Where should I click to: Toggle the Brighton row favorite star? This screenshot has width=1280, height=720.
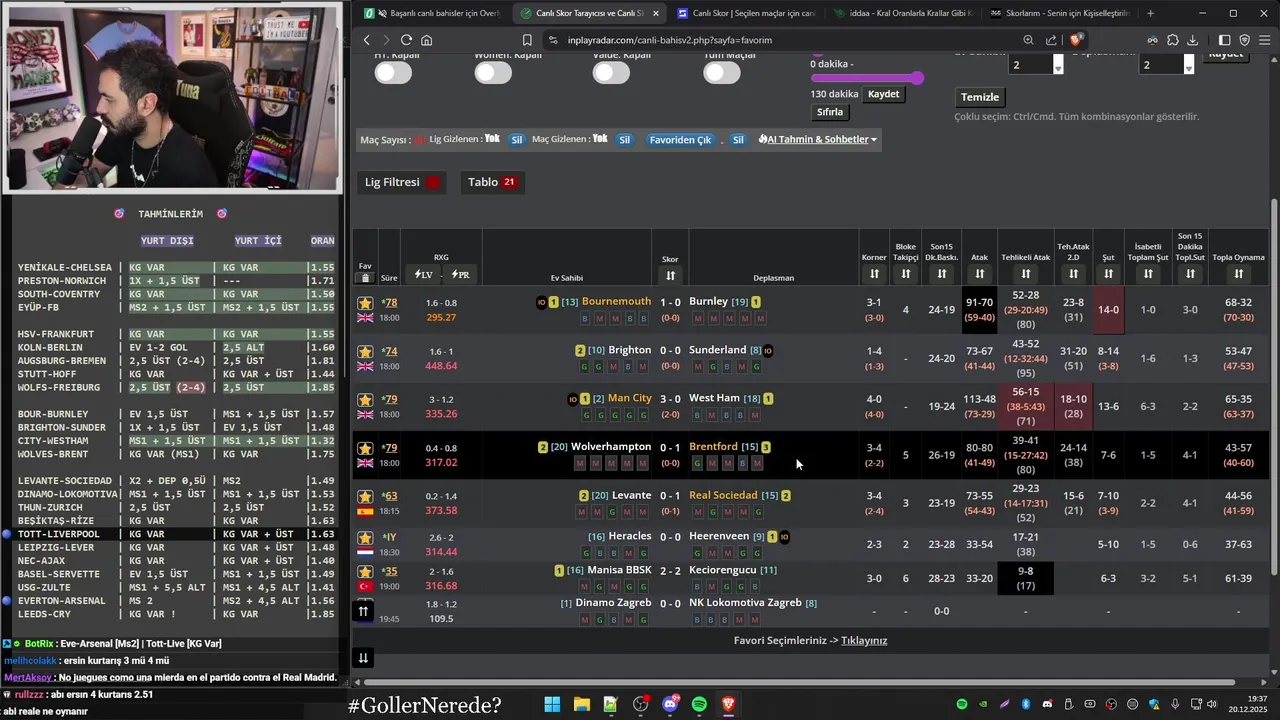click(365, 351)
